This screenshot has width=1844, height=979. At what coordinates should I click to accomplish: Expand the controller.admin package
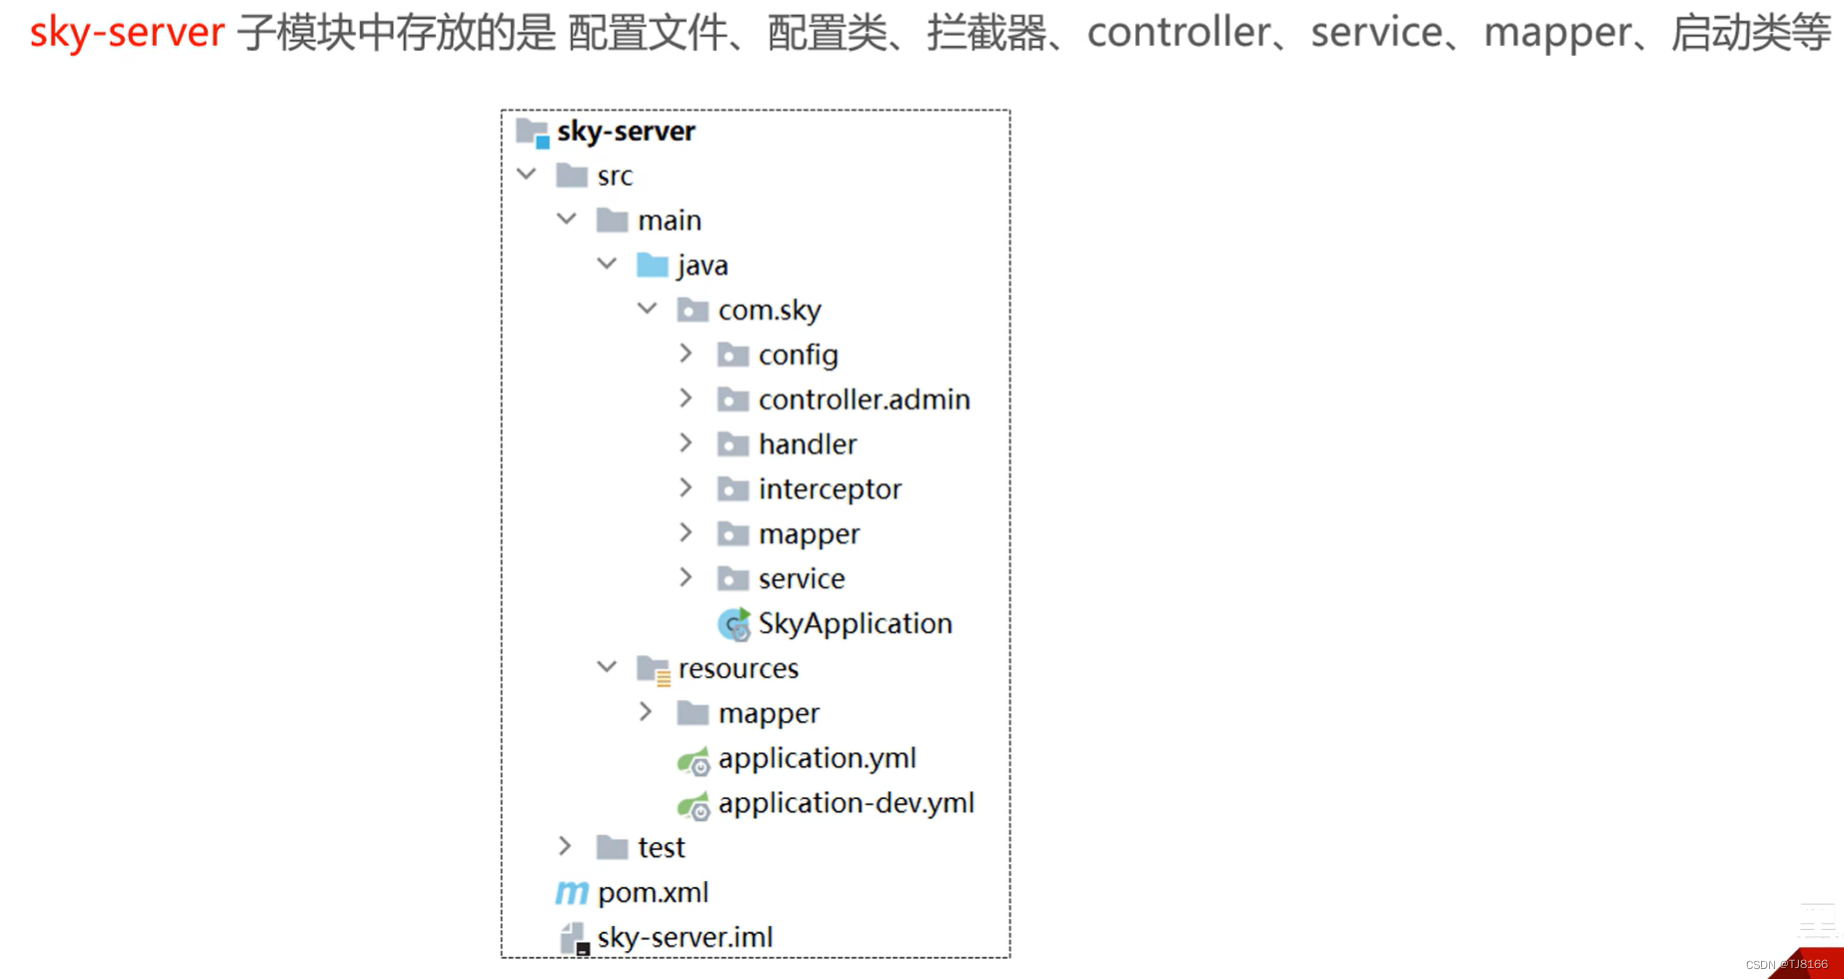(x=686, y=398)
